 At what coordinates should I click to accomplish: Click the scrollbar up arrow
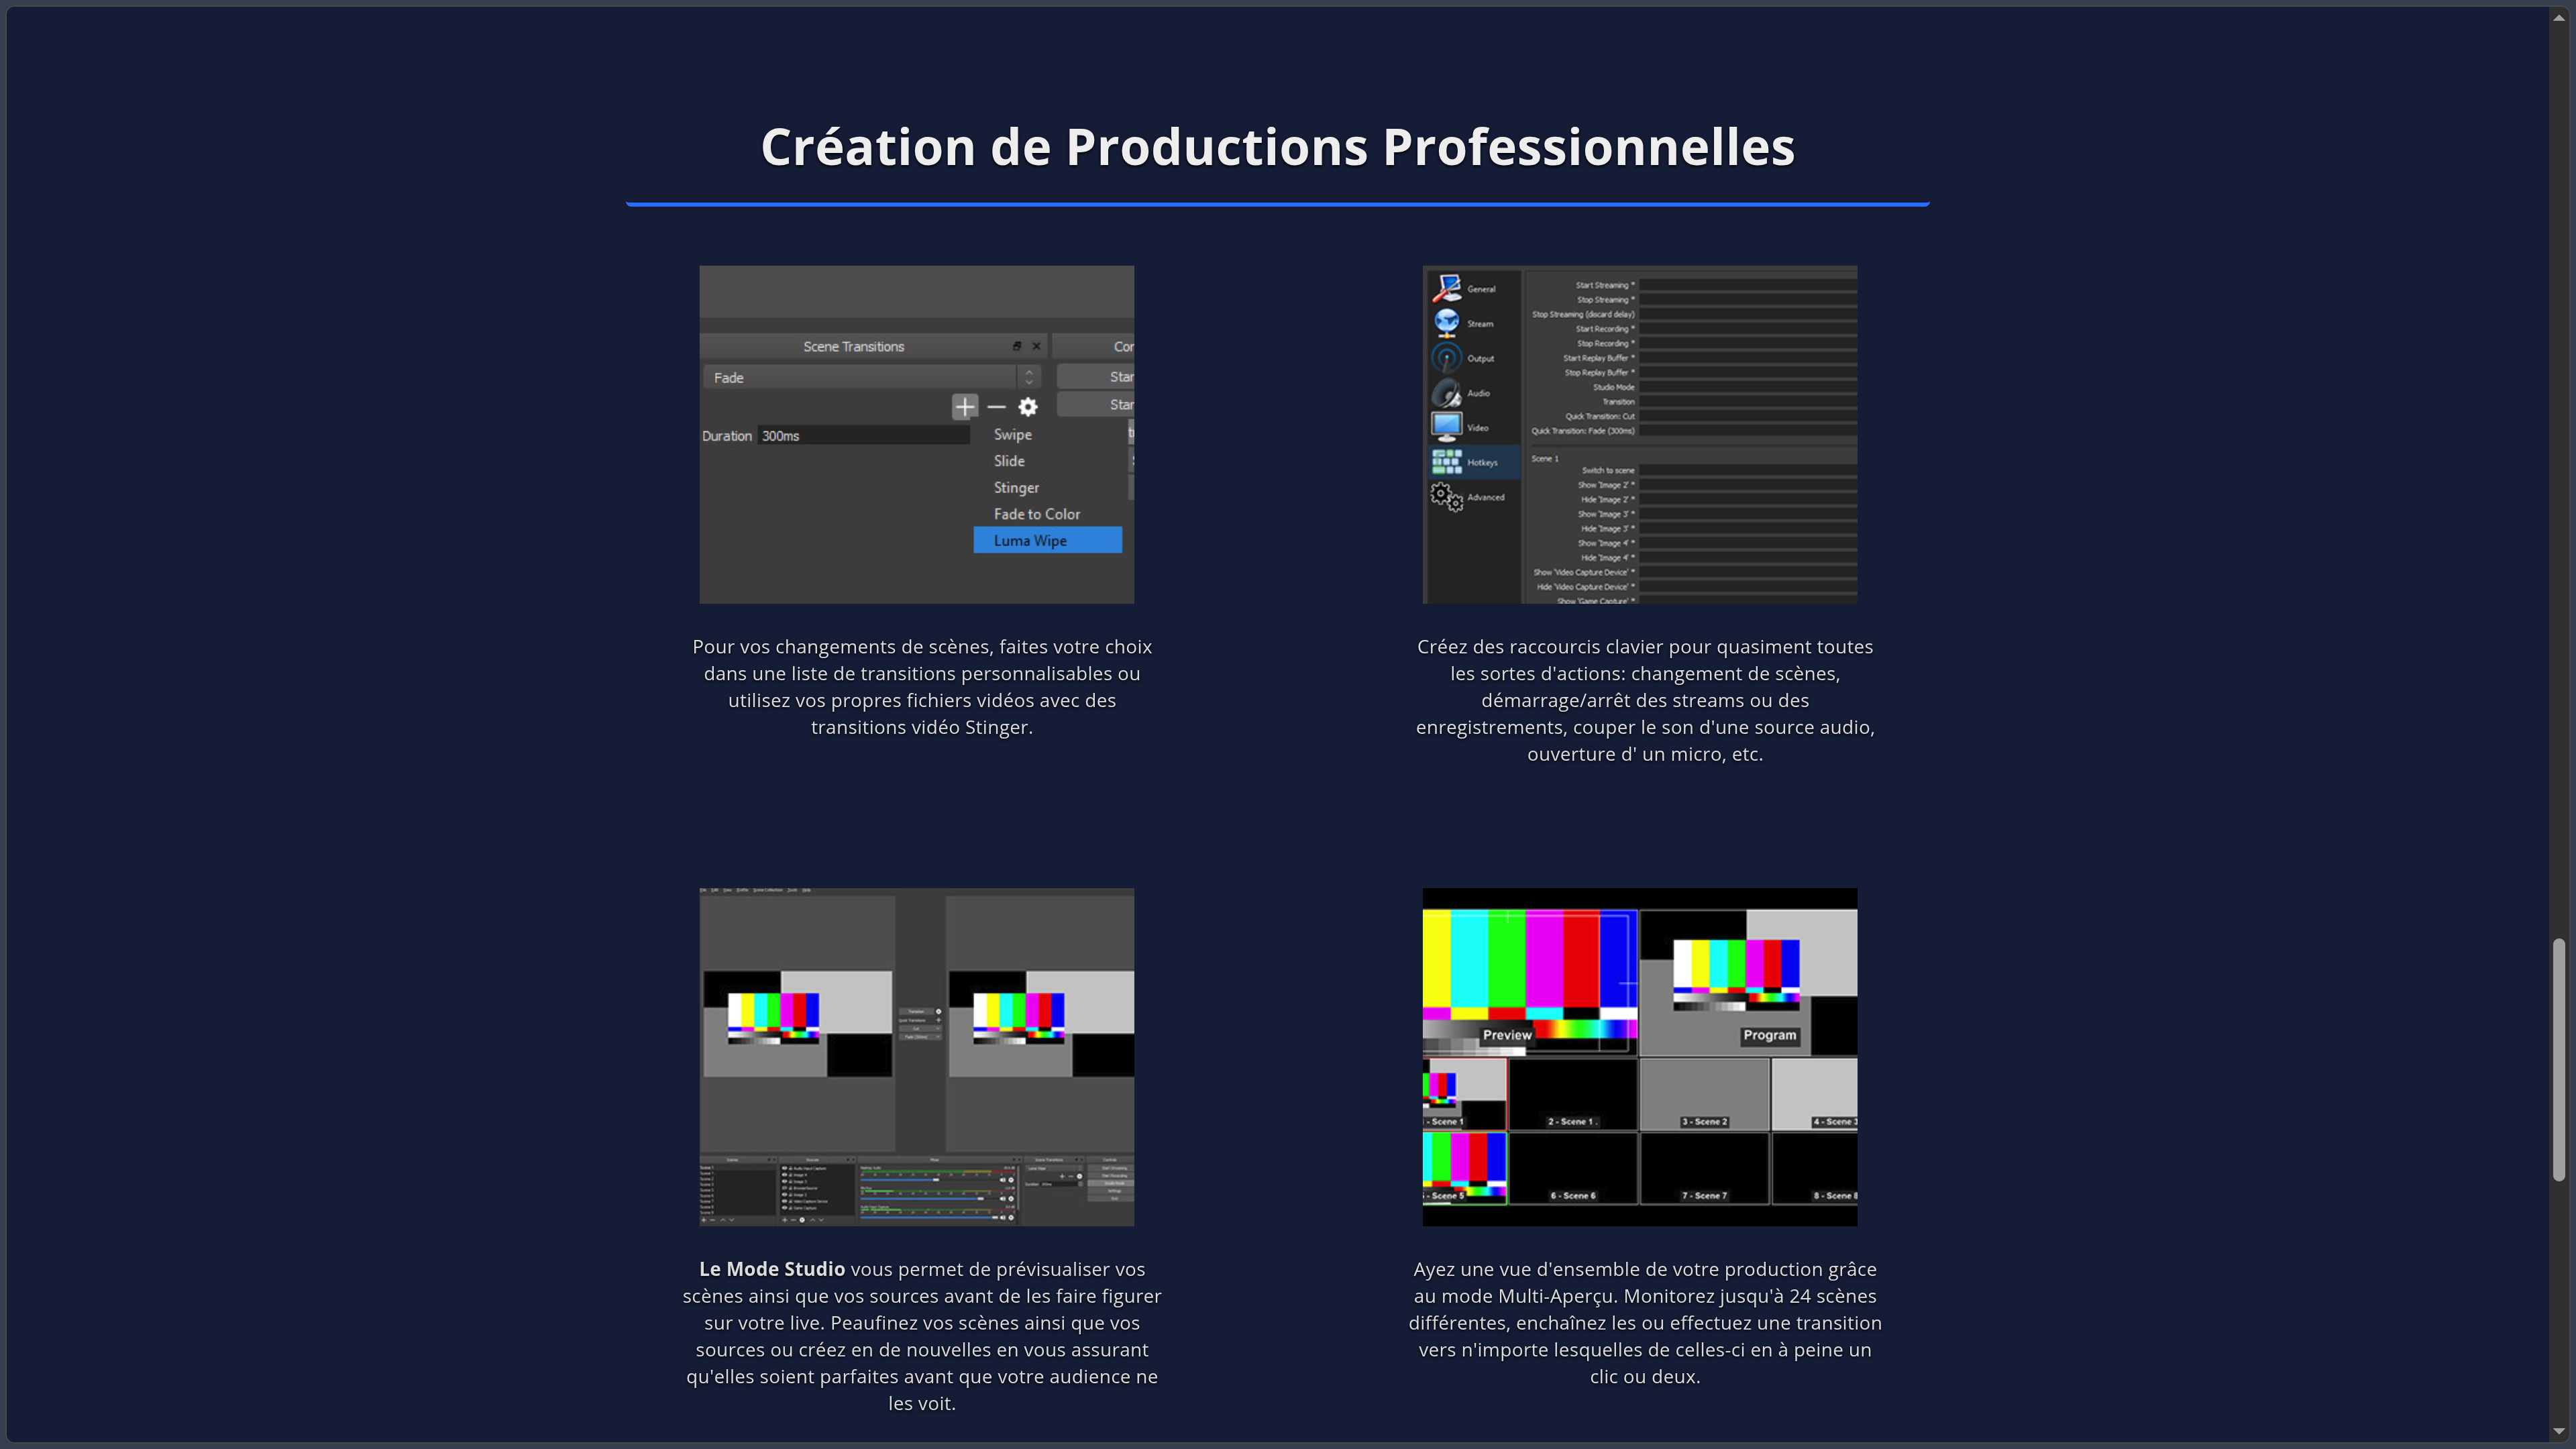2559,18
